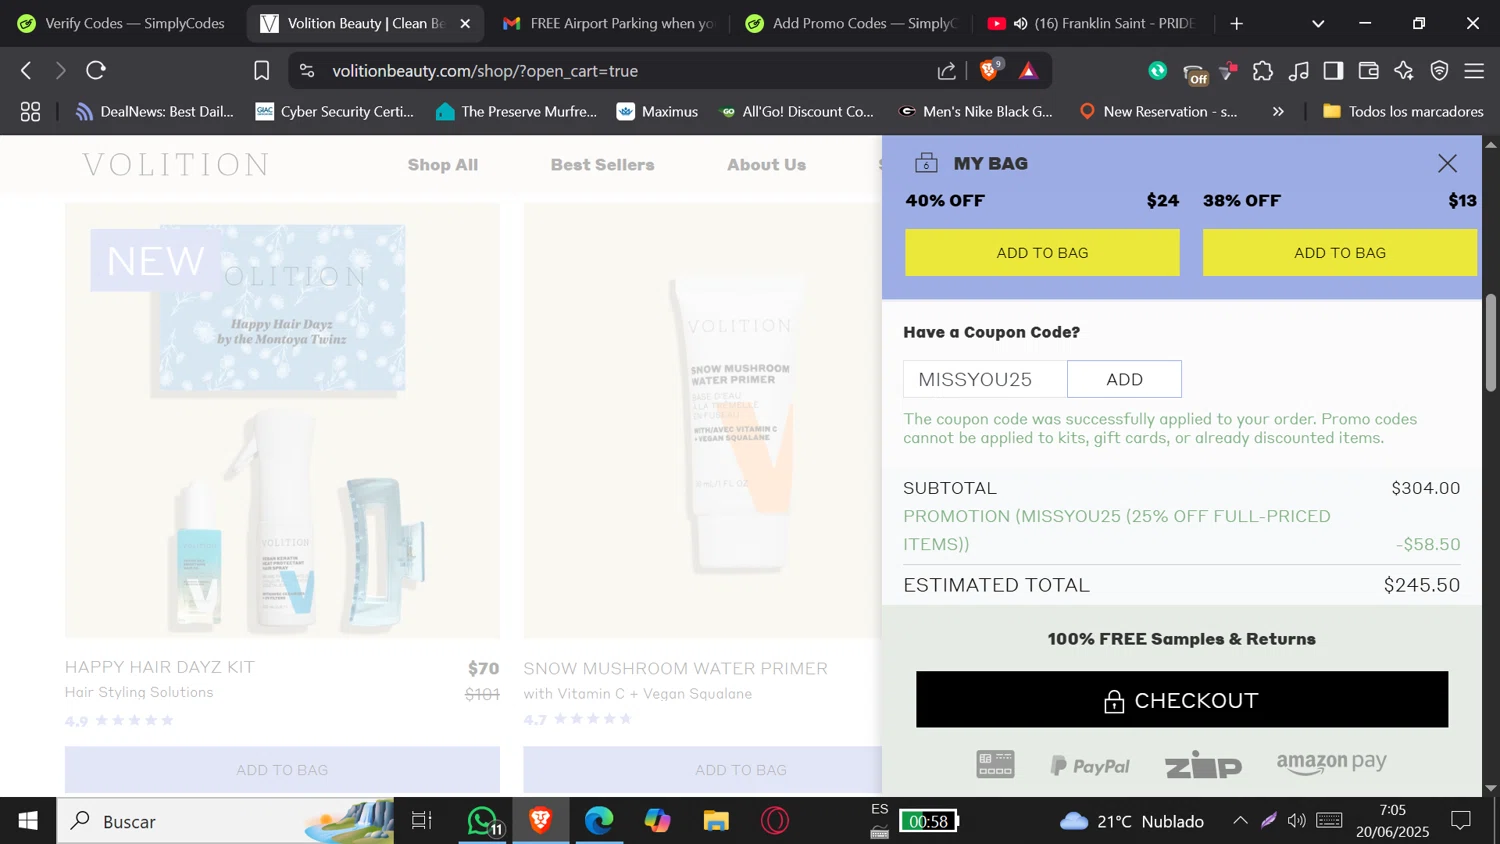The image size is (1500, 844).
Task: Add Happy Hair Dayz Kit to bag
Action: click(x=282, y=770)
